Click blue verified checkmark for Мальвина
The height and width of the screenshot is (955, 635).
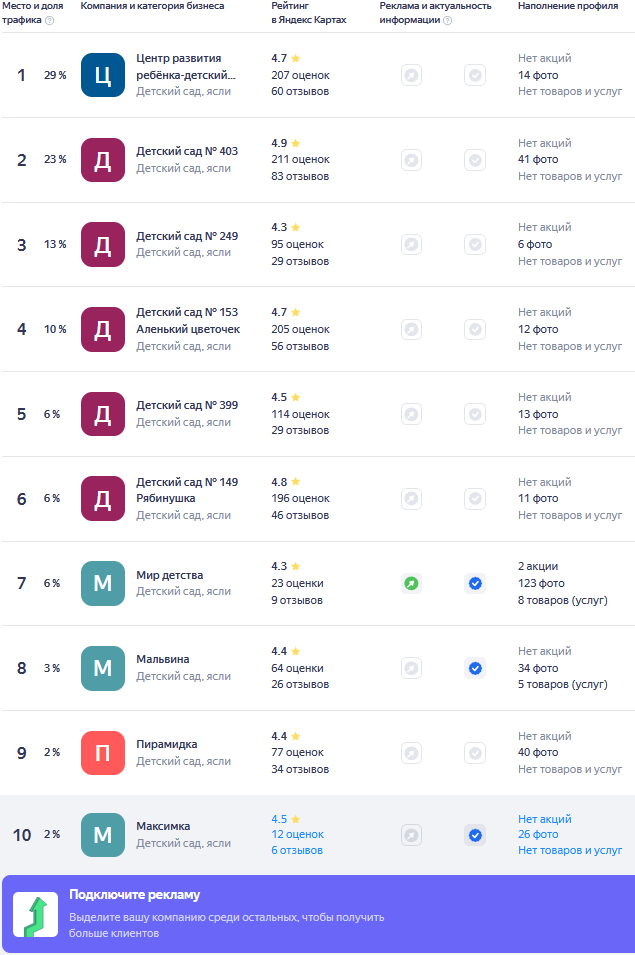coord(475,668)
